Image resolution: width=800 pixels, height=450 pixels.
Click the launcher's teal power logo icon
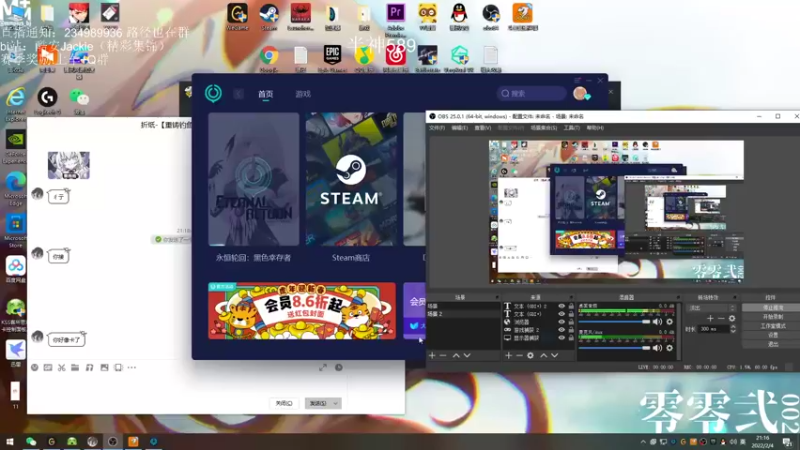[213, 93]
